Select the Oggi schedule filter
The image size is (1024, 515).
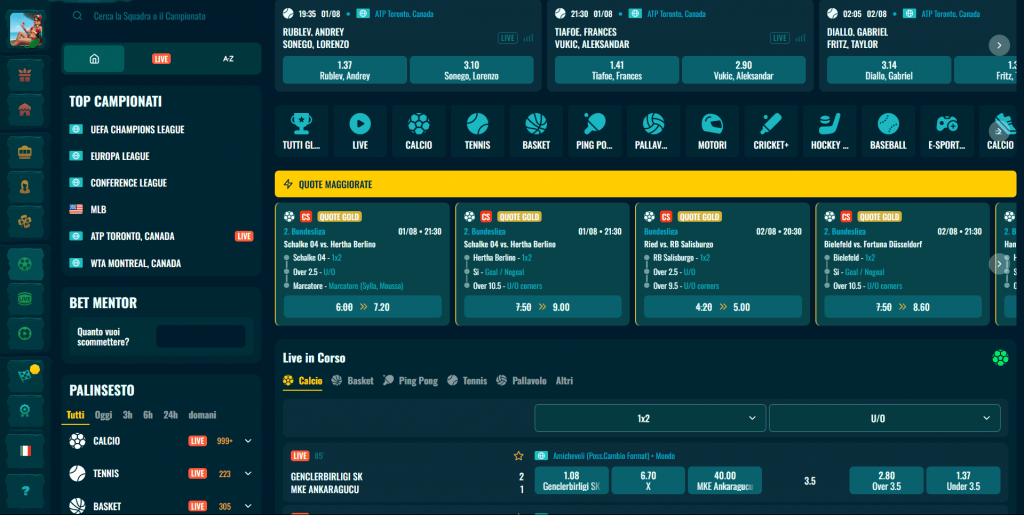pyautogui.click(x=103, y=415)
